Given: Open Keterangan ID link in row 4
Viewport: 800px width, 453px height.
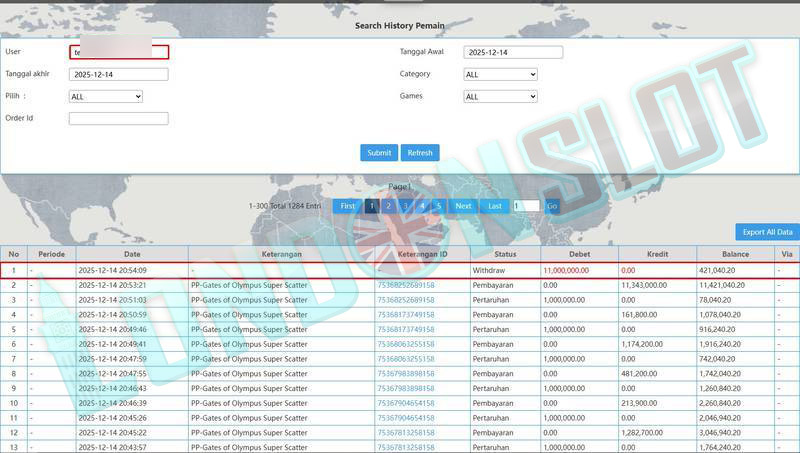Looking at the screenshot, I should (x=405, y=314).
